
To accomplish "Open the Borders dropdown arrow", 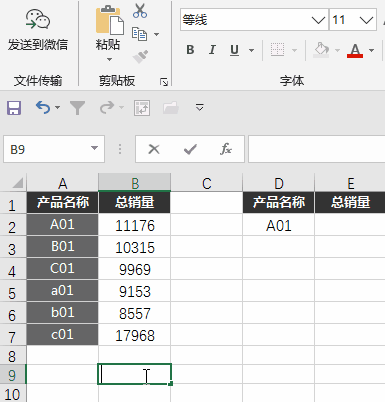I will (x=294, y=51).
